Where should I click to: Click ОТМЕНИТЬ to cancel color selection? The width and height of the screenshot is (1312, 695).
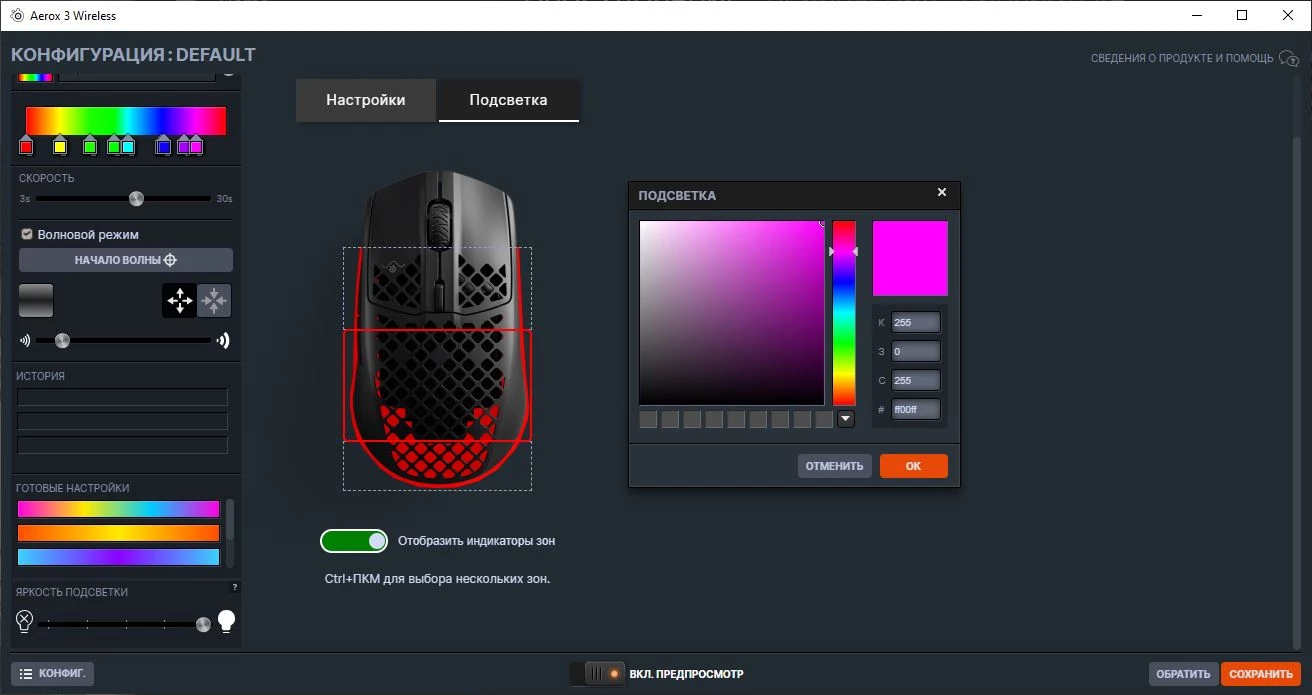pyautogui.click(x=834, y=466)
